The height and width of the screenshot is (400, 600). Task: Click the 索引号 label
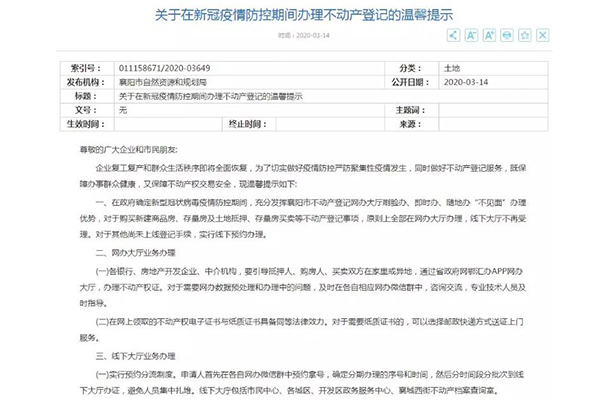point(86,68)
